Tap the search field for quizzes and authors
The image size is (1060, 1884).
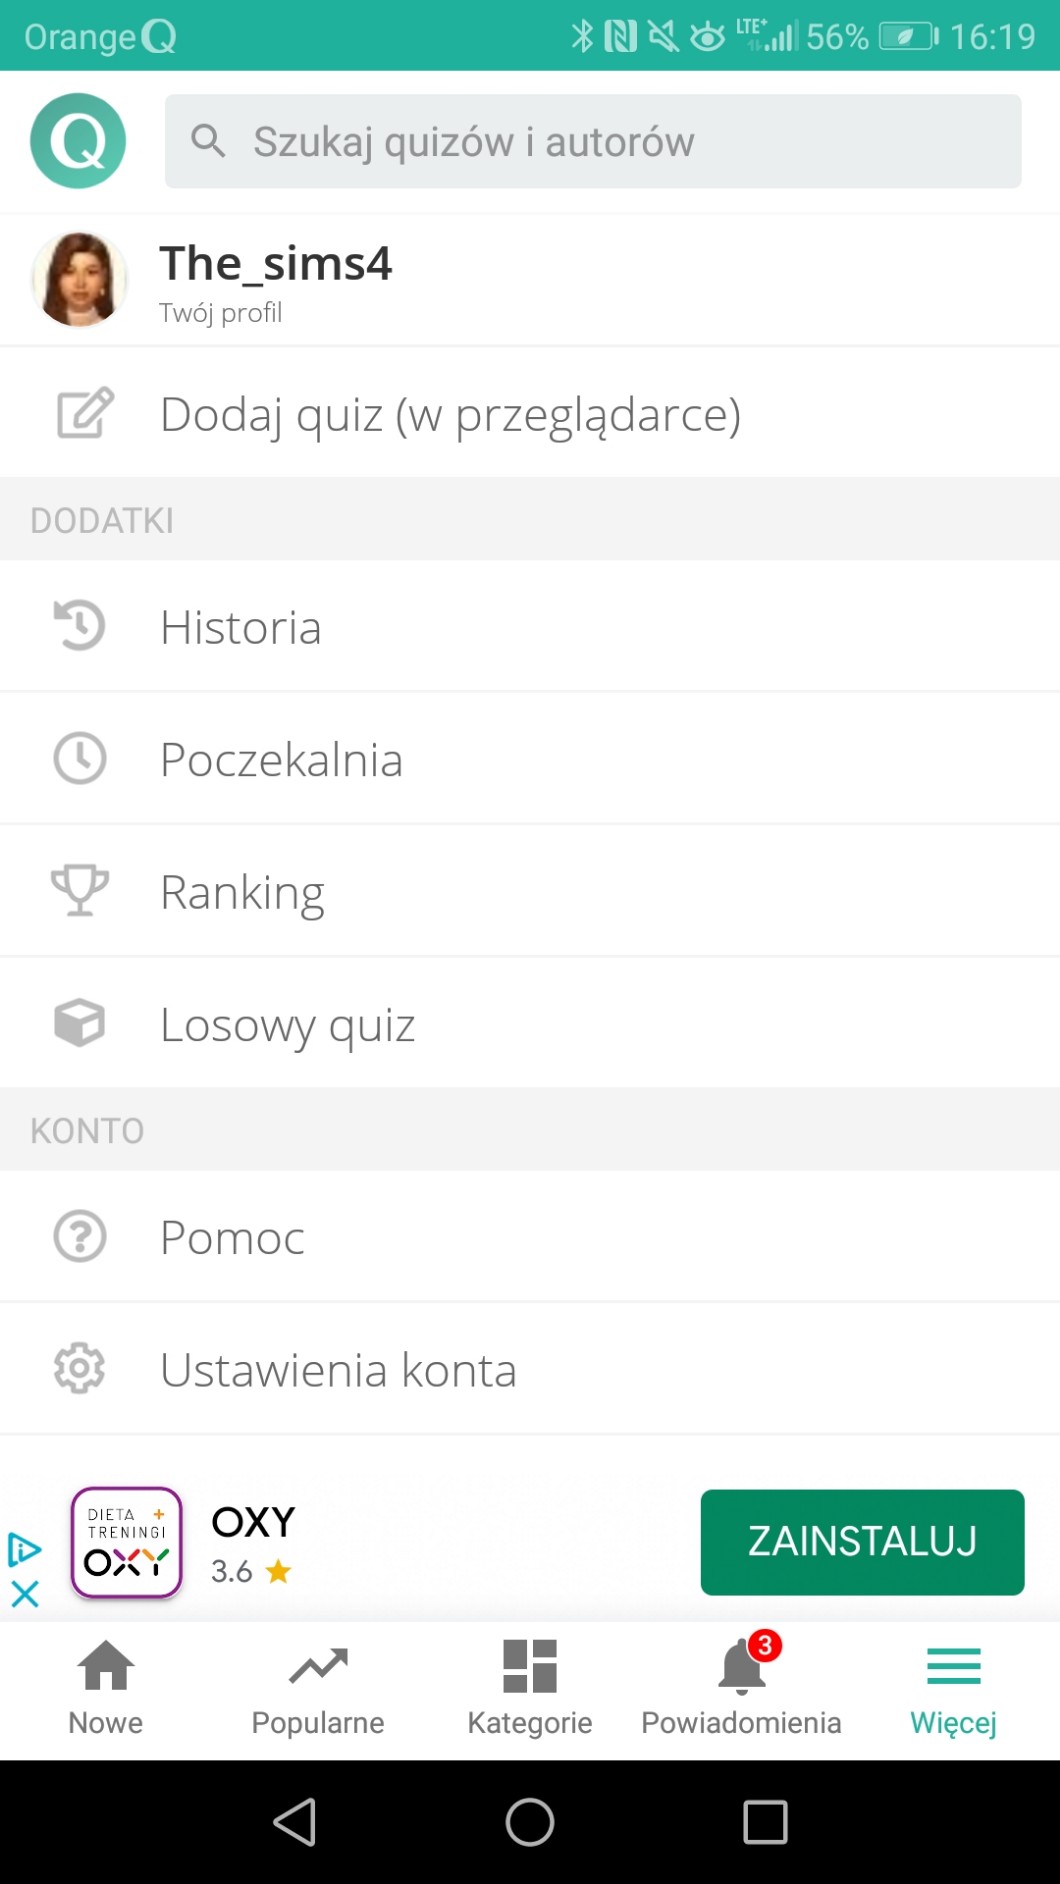(x=592, y=141)
